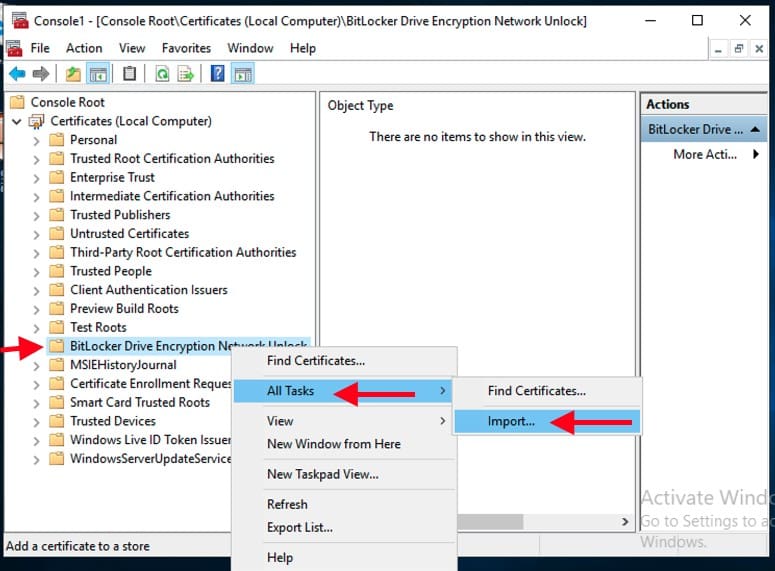775x571 pixels.
Task: Select Export List in the context menu
Action: (299, 527)
